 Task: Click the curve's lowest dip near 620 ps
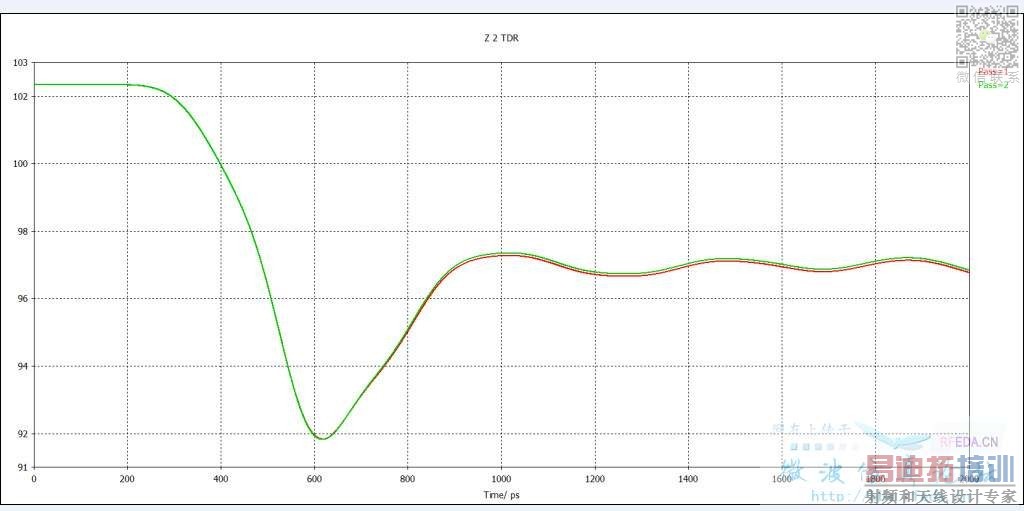pos(323,438)
